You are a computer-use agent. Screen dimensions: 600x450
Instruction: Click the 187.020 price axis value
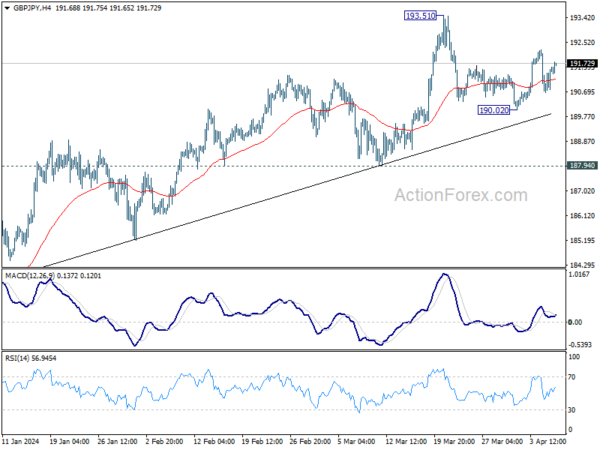582,191
